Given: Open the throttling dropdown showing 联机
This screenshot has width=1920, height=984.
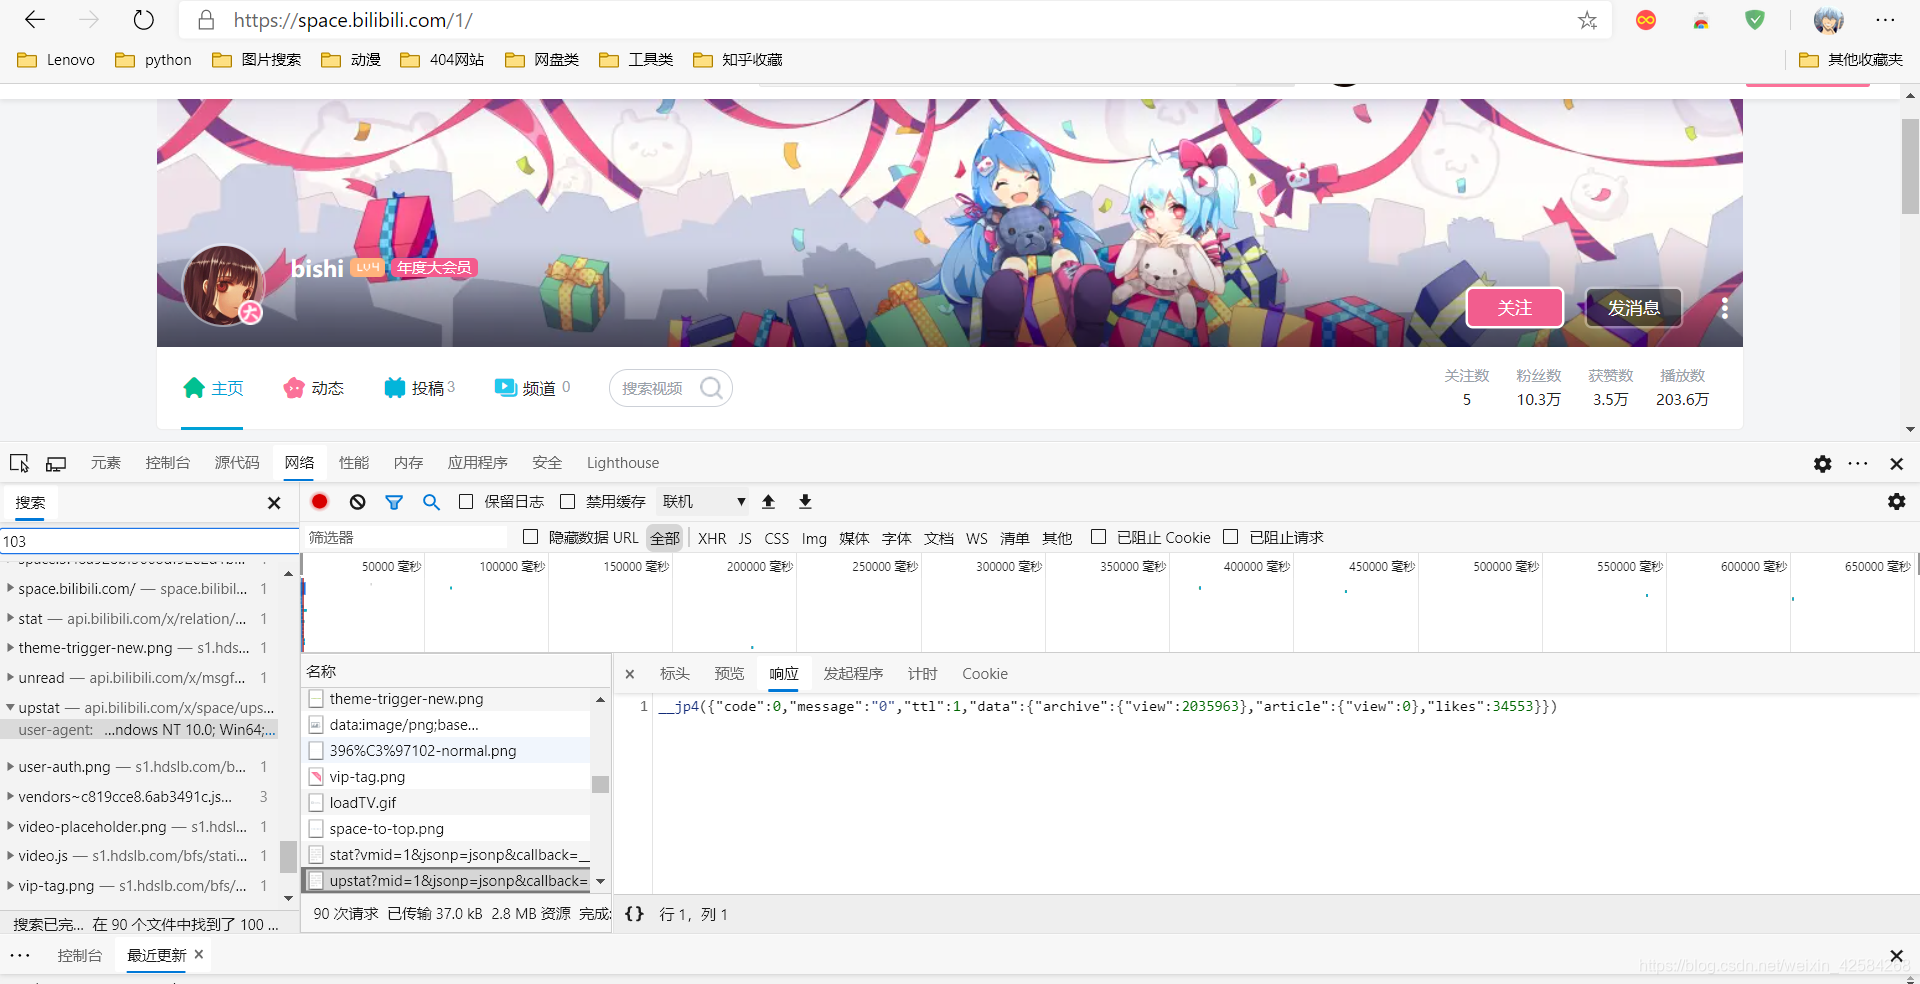Looking at the screenshot, I should pyautogui.click(x=703, y=502).
